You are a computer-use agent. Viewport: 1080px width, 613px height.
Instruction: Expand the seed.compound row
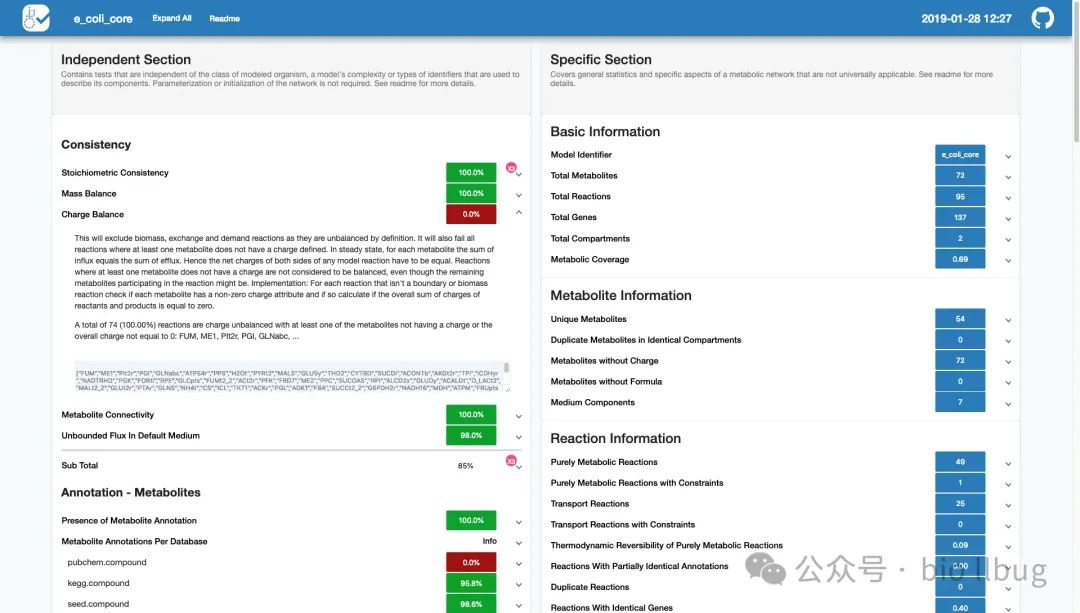(x=519, y=605)
